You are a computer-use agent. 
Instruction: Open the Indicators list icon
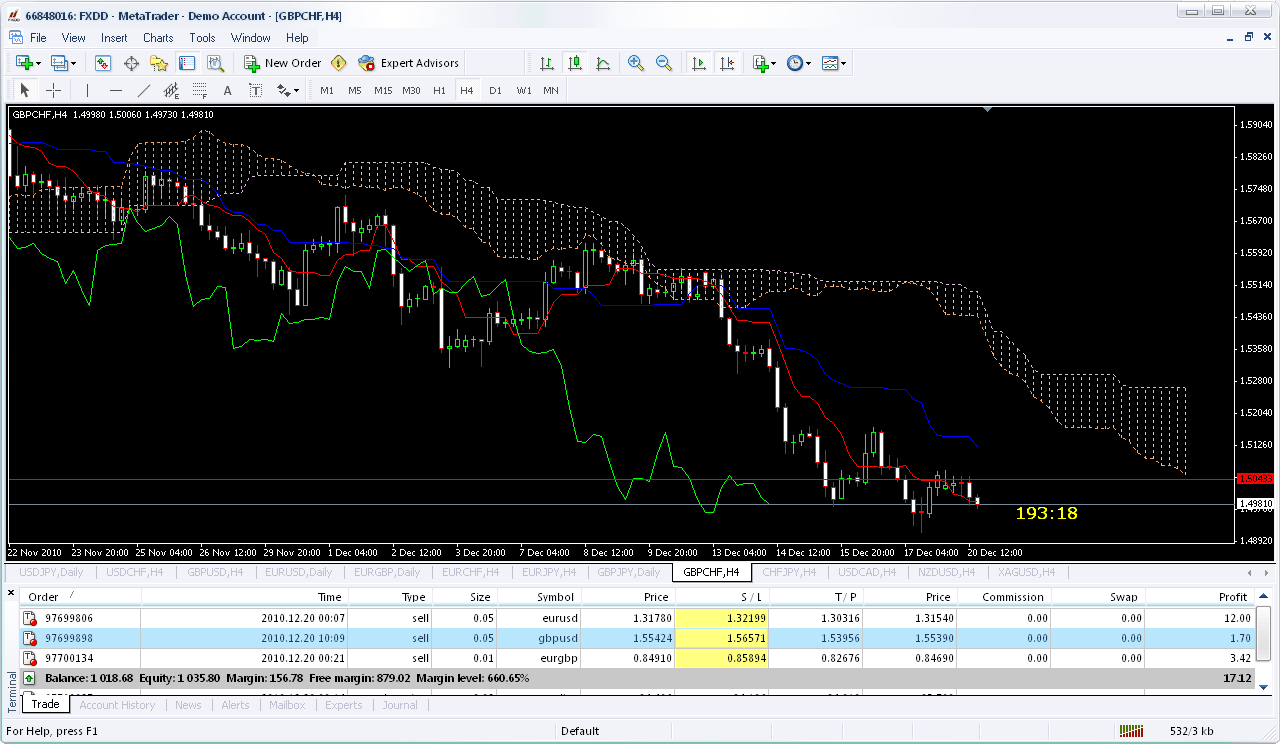point(759,63)
